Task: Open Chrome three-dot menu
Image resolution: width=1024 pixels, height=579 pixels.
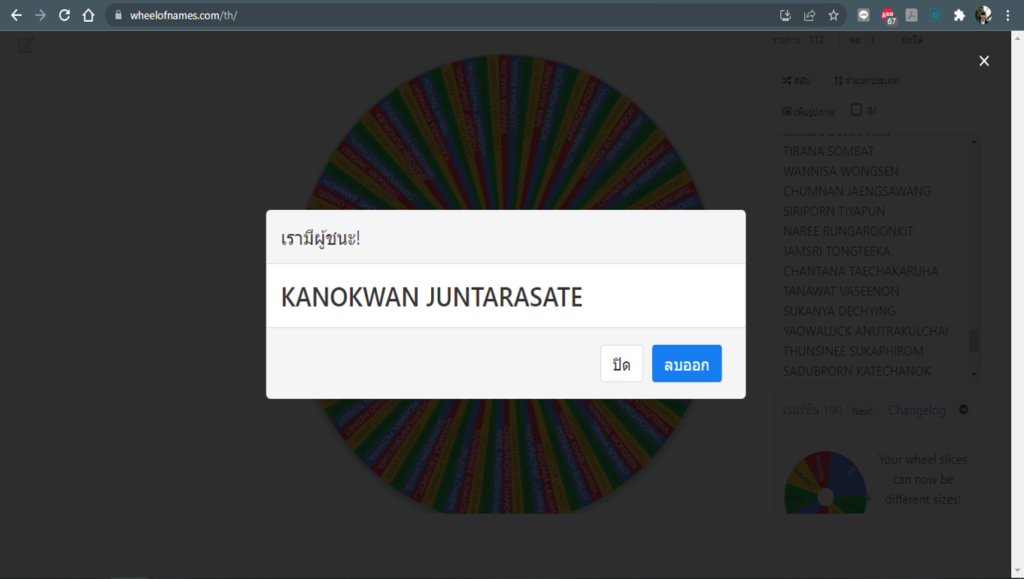Action: (x=1008, y=15)
